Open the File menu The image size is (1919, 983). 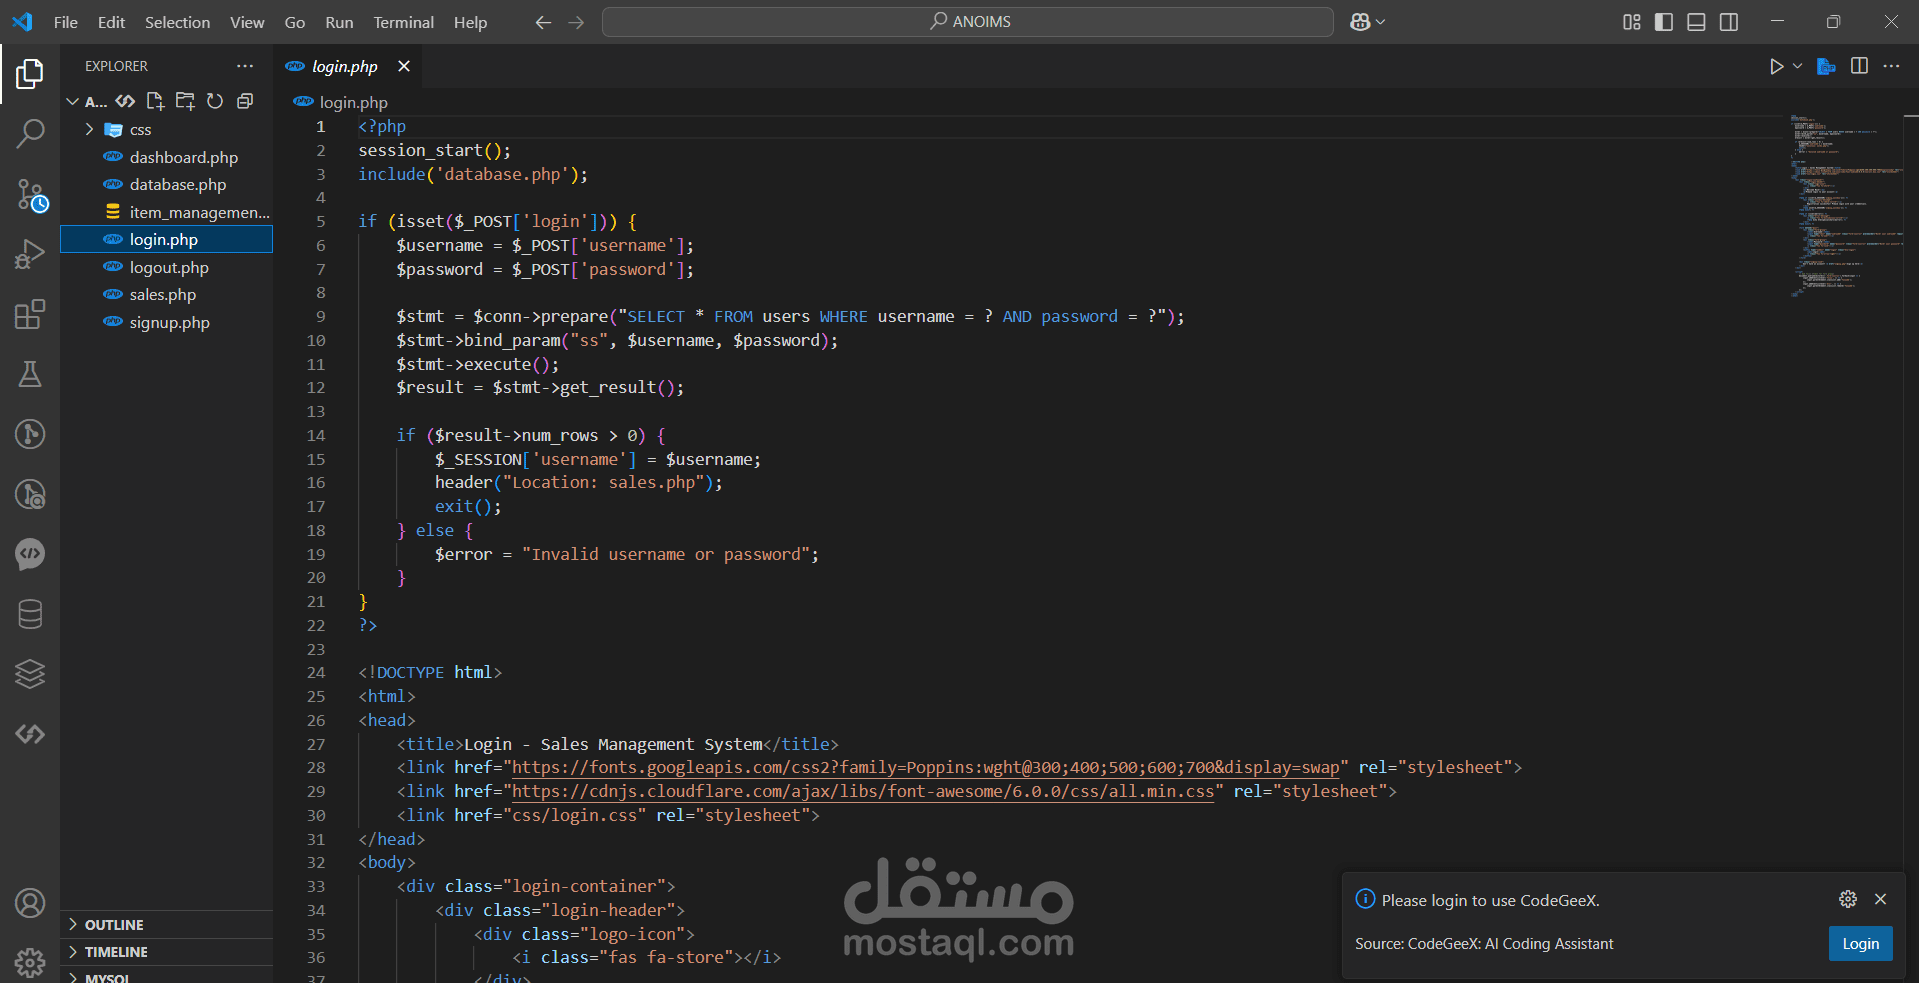pos(66,22)
